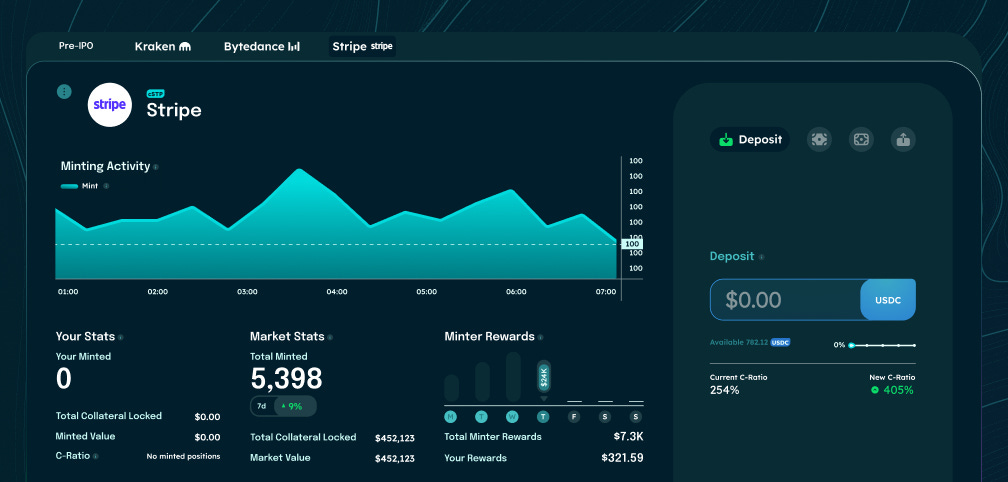Click the 01:00 time axis label

point(68,292)
